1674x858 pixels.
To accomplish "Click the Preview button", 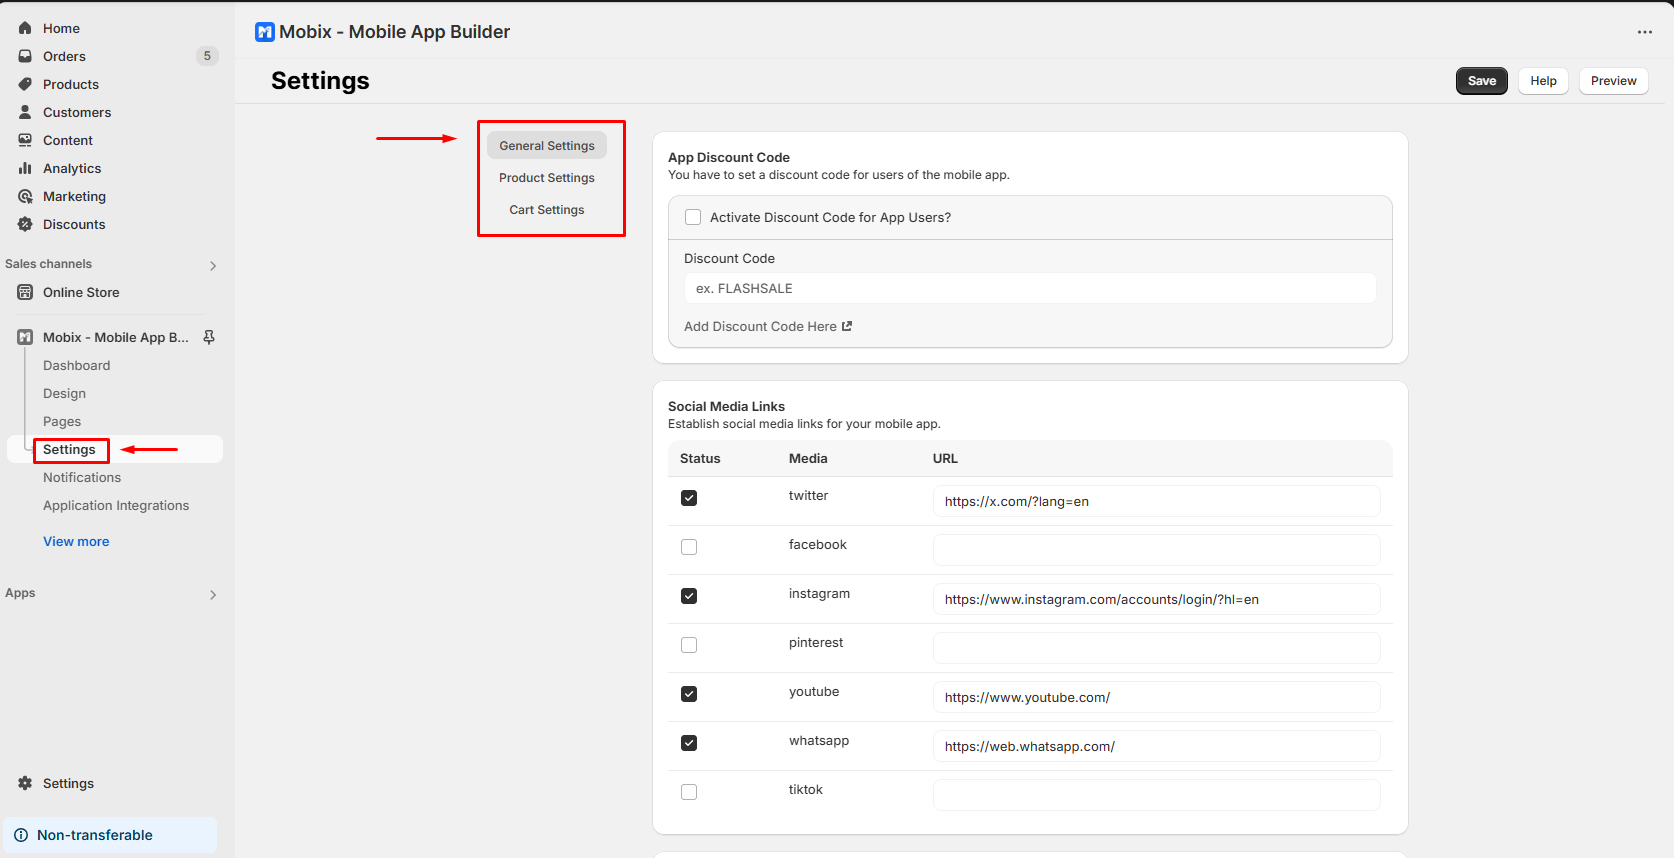I will click(1614, 81).
